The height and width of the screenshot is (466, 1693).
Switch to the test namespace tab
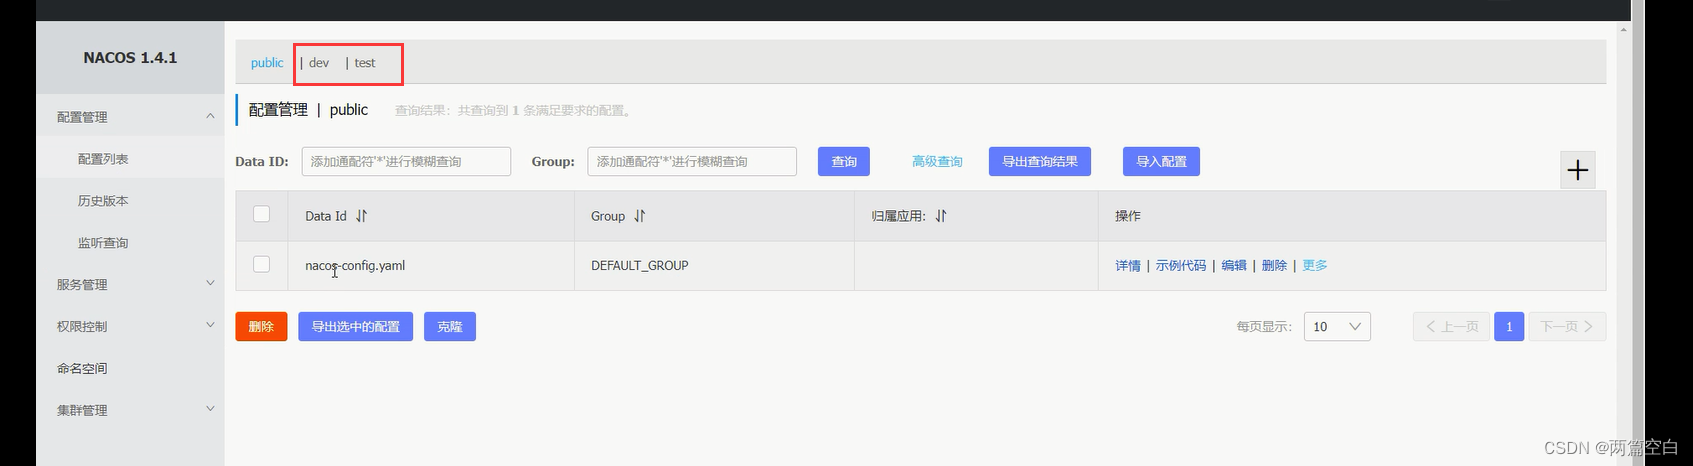tap(365, 63)
